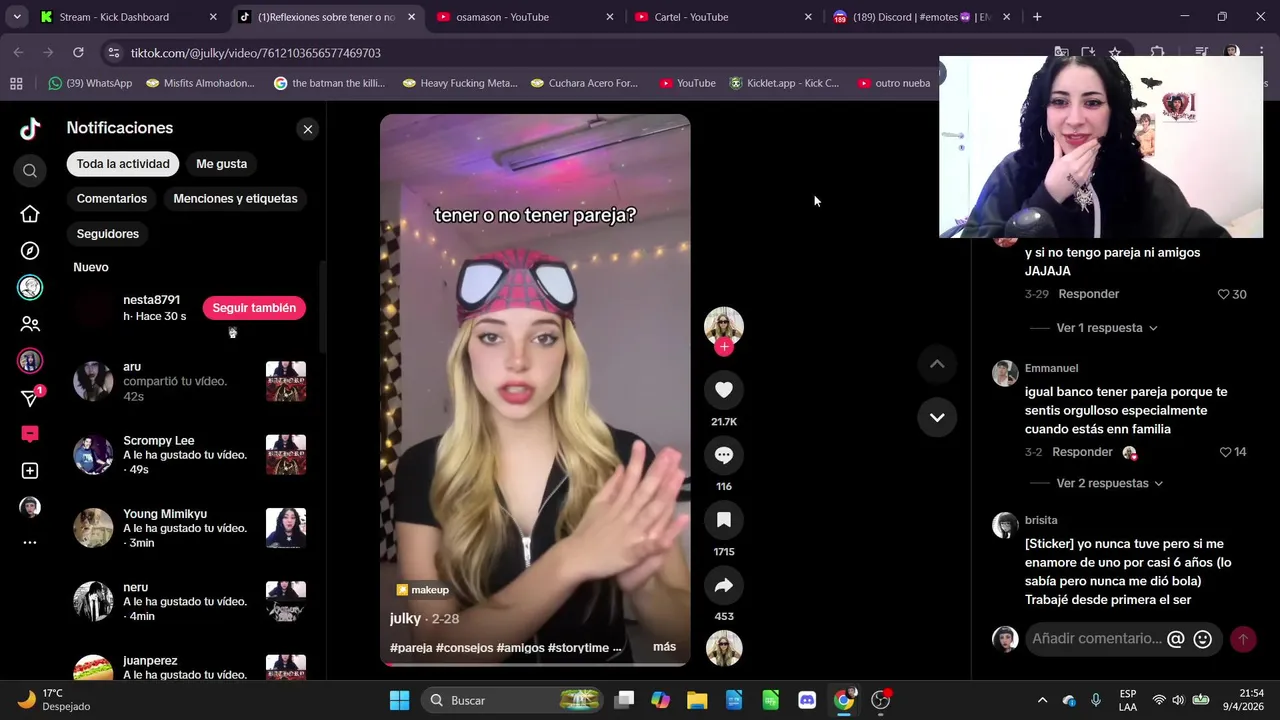Expand video description with más
The height and width of the screenshot is (720, 1280).
click(x=664, y=647)
